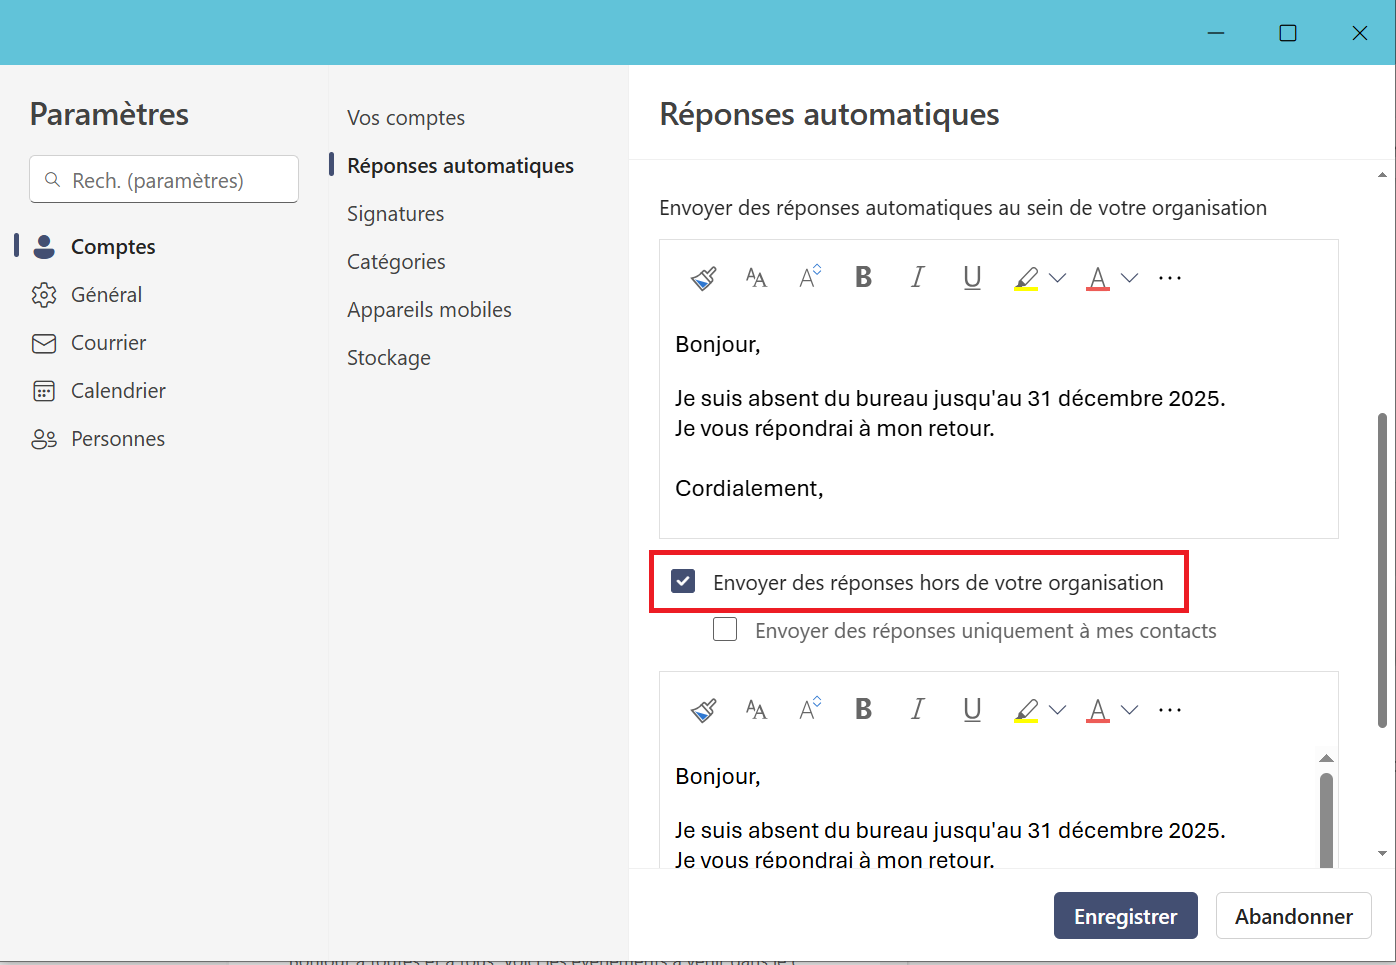
Task: Uncheck Envoyer des réponses hors de votre organisation
Action: click(683, 581)
